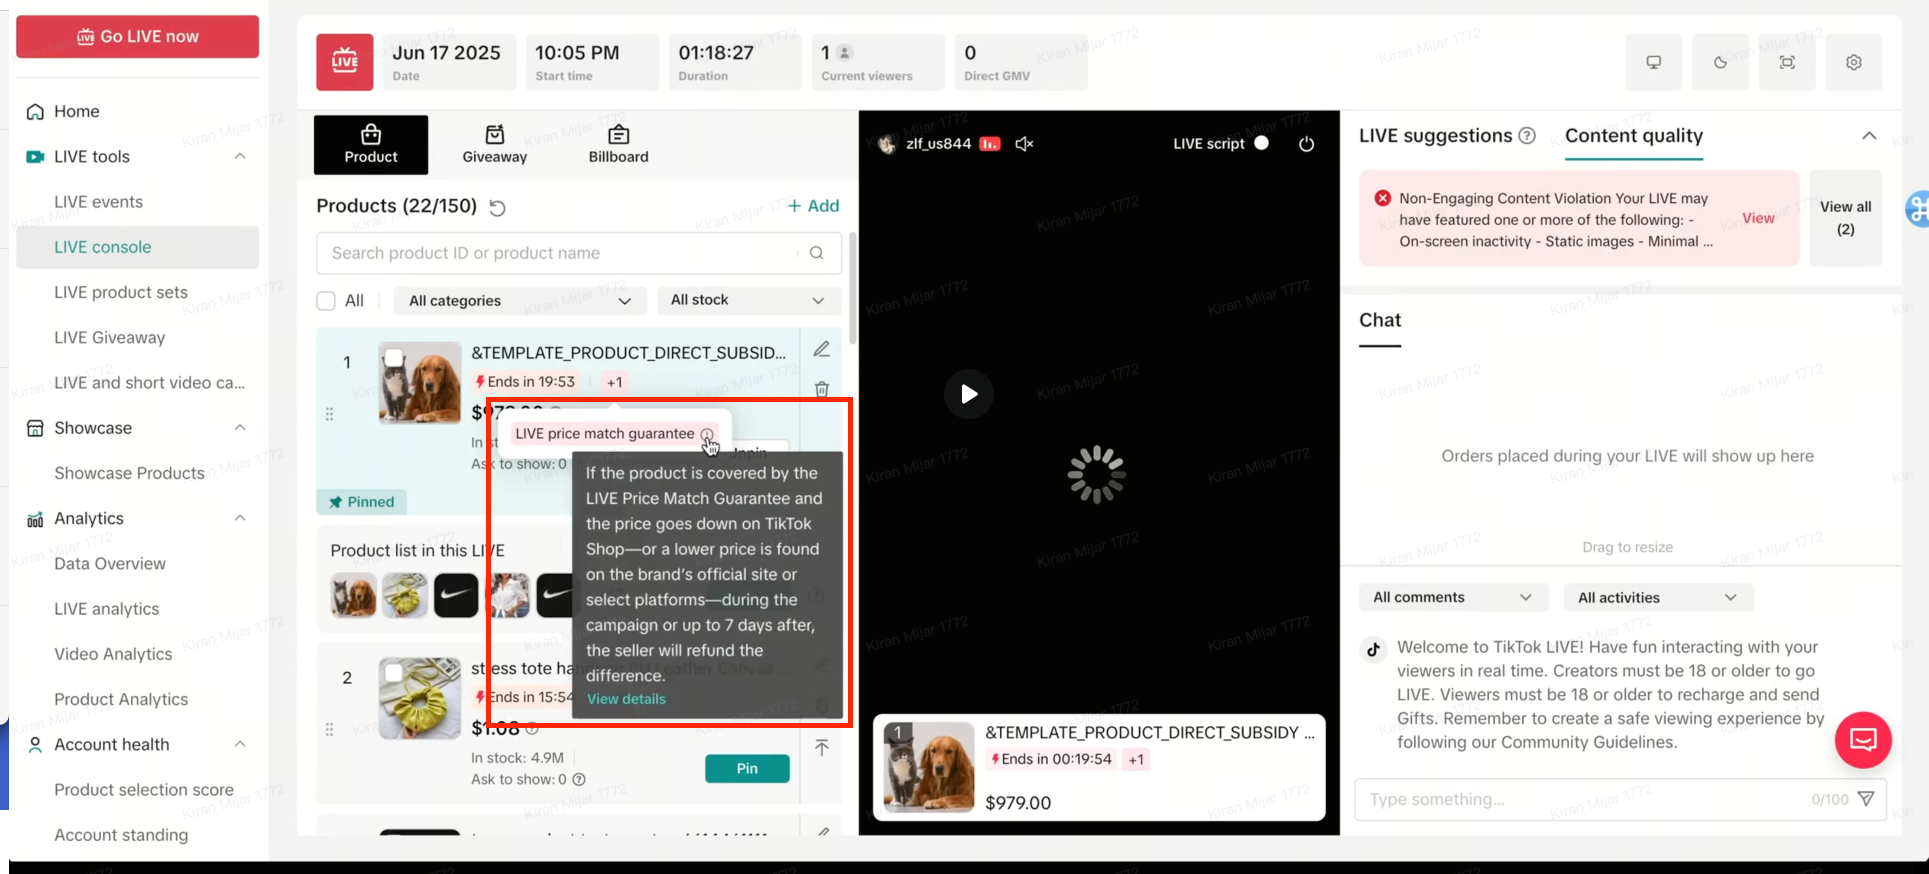Switch to the Content quality tab
Viewport: 1929px width, 874px height.
point(1633,136)
